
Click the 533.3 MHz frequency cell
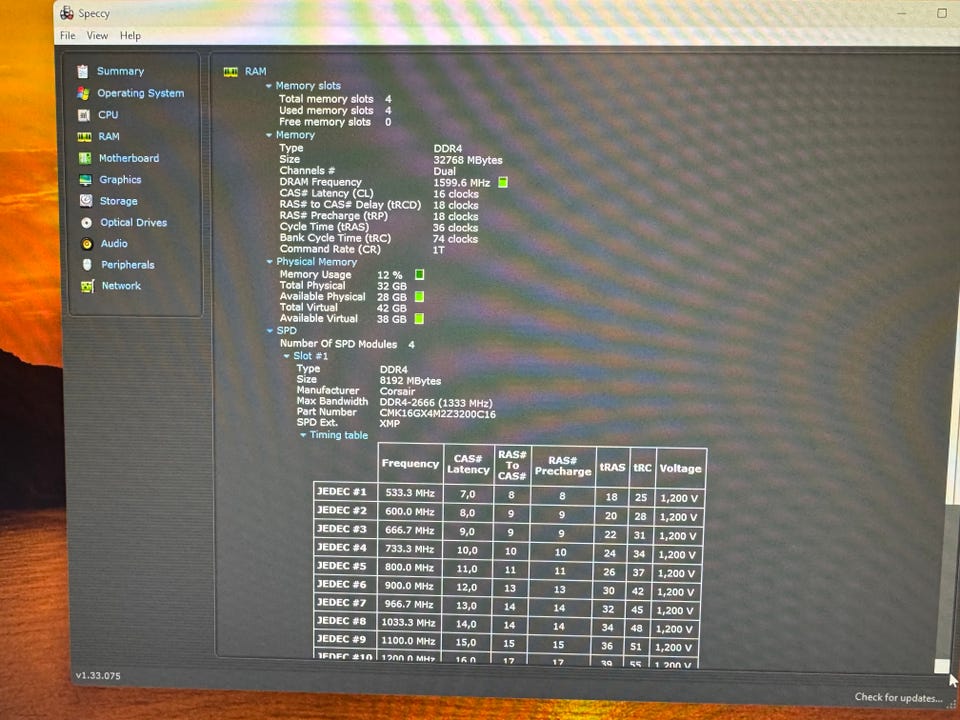[x=410, y=493]
